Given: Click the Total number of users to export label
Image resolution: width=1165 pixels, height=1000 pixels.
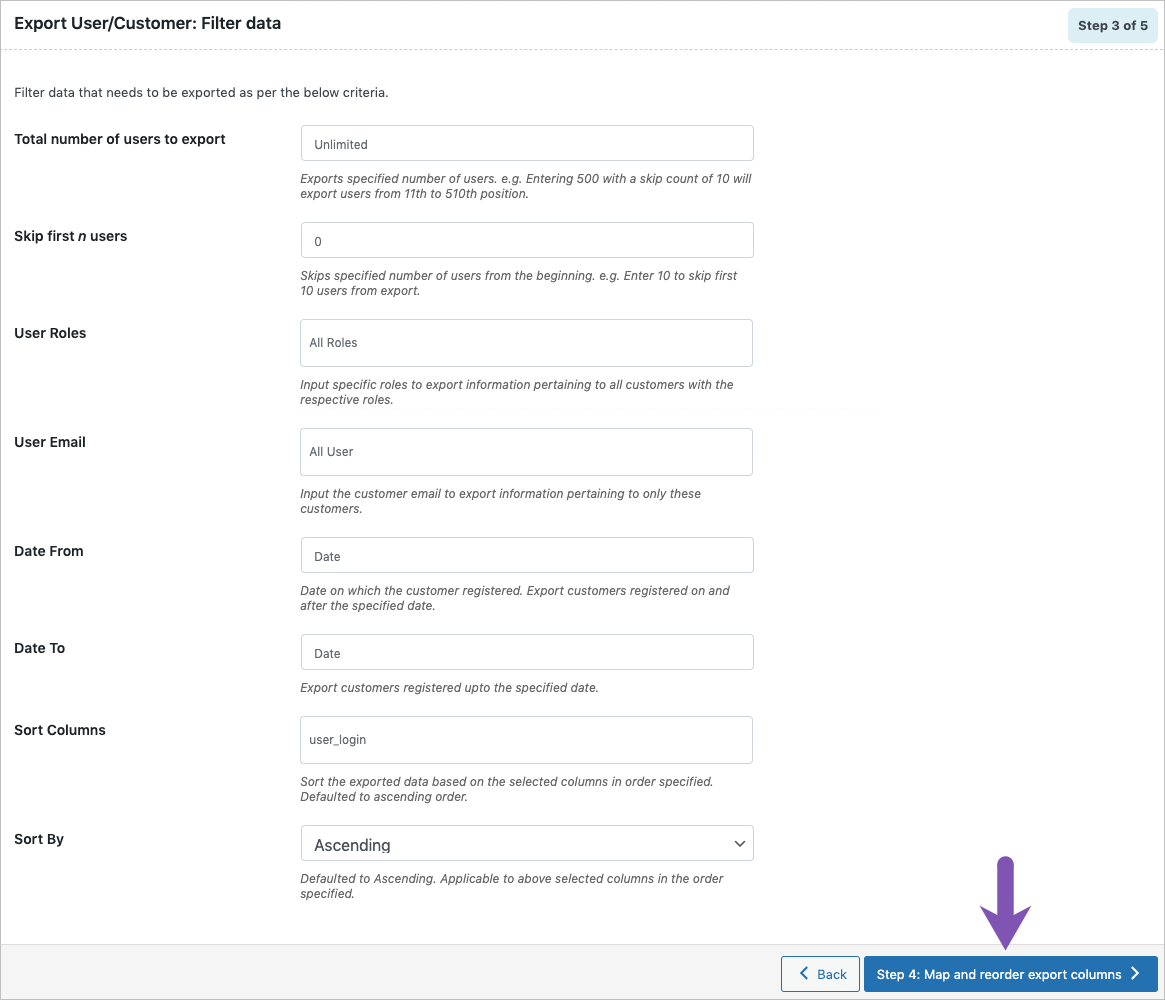Looking at the screenshot, I should point(119,139).
